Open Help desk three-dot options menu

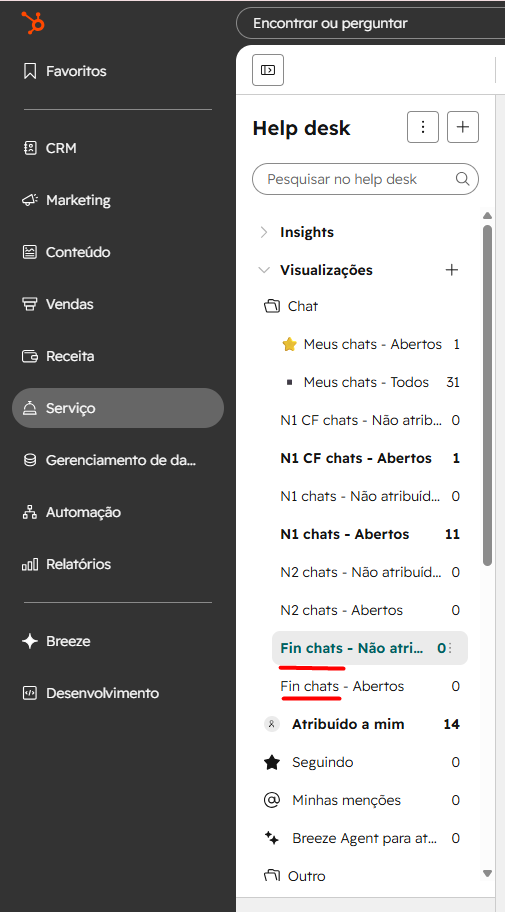pos(423,127)
